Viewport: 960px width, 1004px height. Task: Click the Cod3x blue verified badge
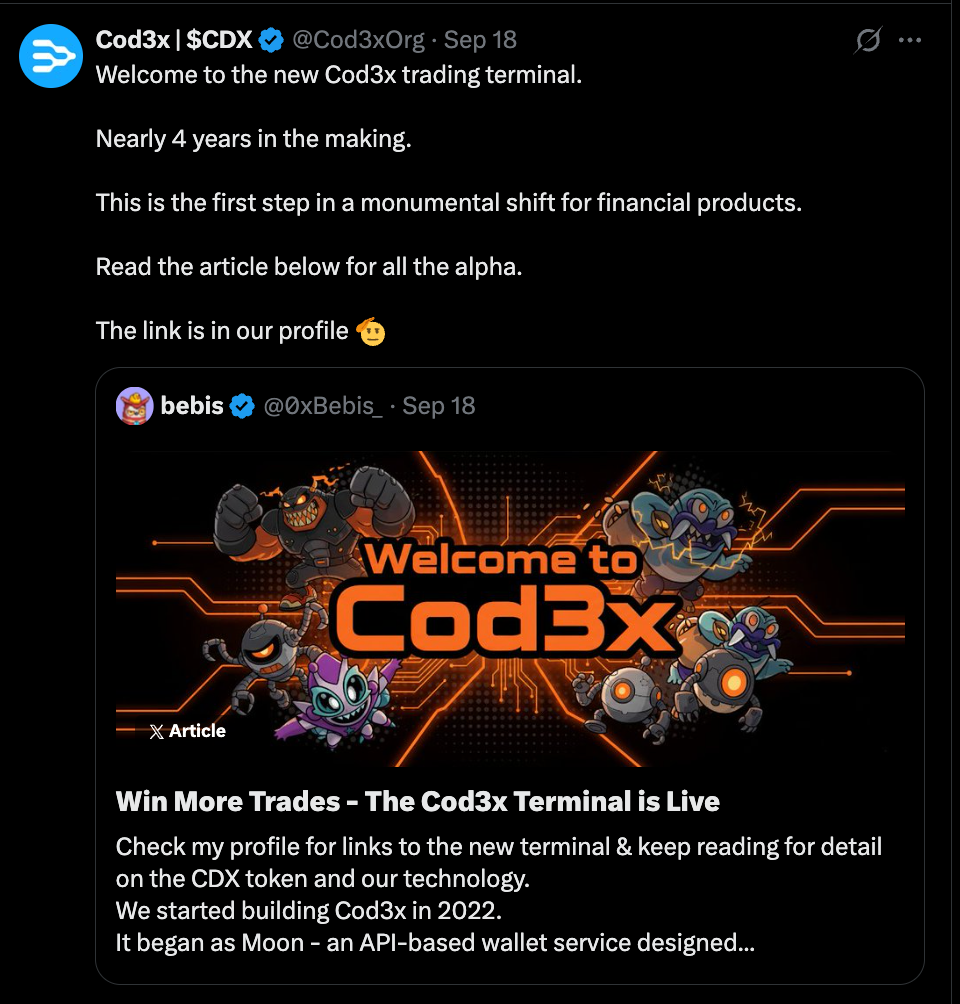pos(271,40)
